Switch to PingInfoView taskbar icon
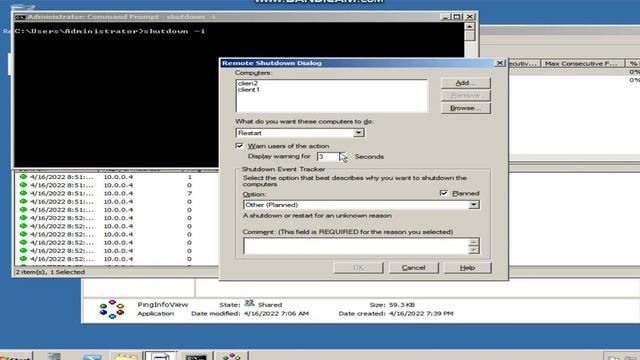Image resolution: width=640 pixels, height=360 pixels. (x=231, y=356)
